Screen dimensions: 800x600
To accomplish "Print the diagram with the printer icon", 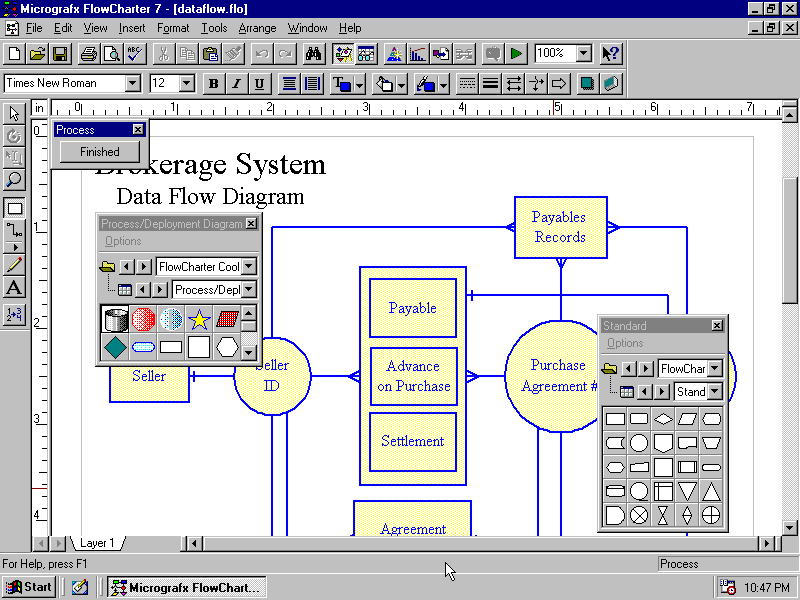I will click(x=89, y=54).
